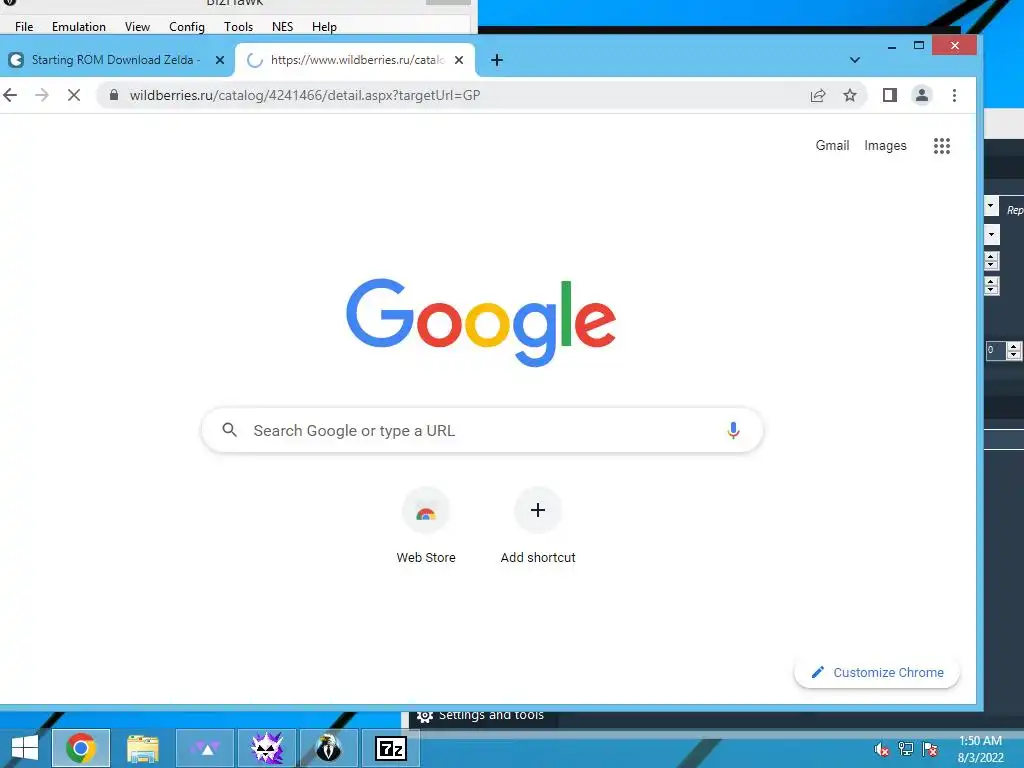Open a new Chrome tab
This screenshot has height=768, width=1024.
496,60
